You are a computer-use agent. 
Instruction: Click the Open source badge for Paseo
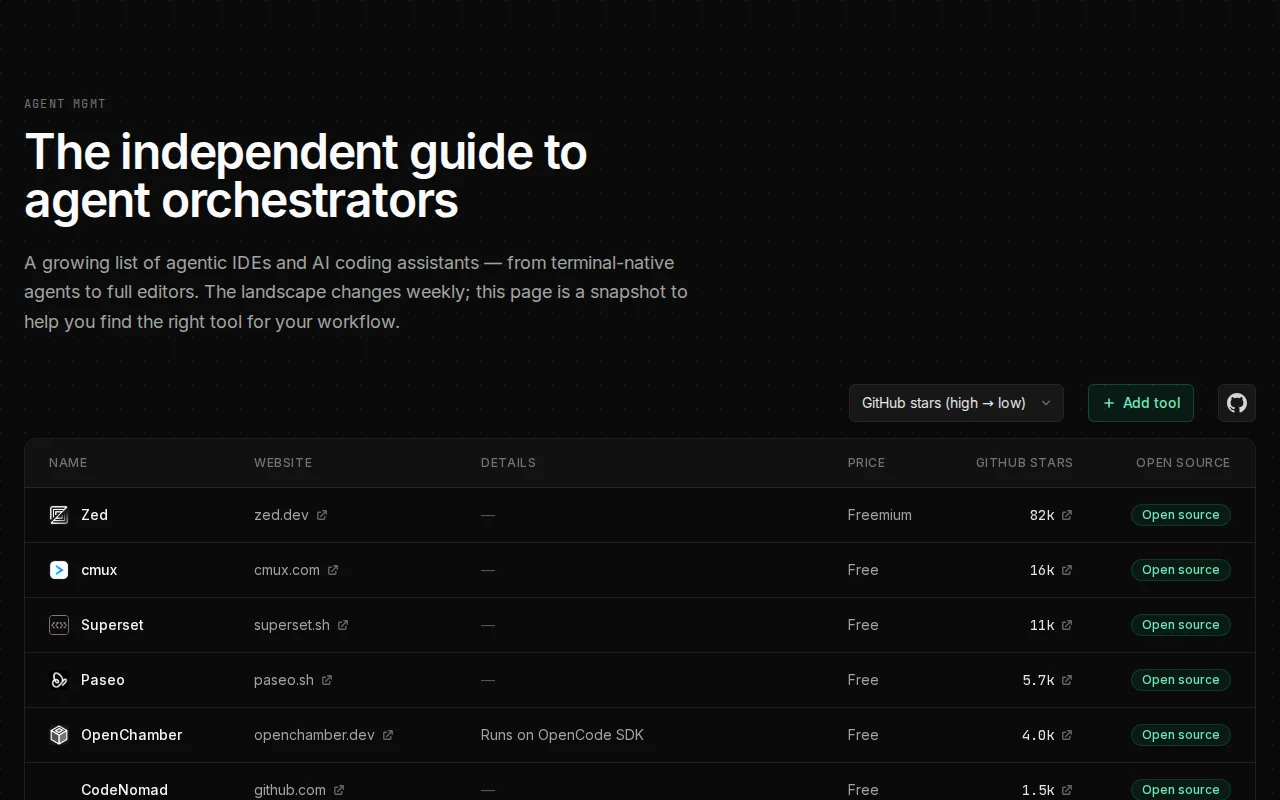tap(1181, 680)
